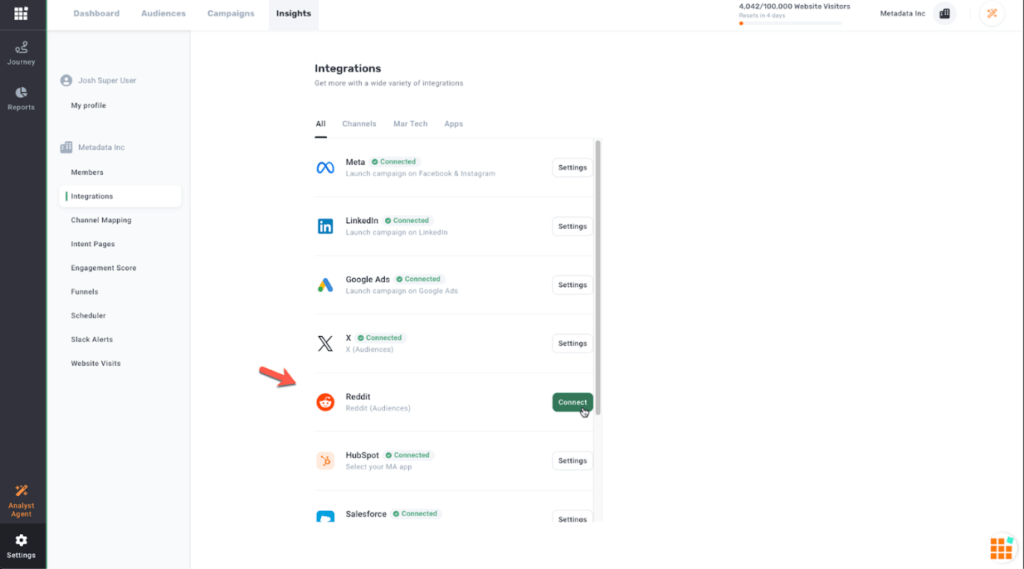Screen dimensions: 1024x569
Task: Click the Meta Connected status badge
Action: (x=394, y=161)
